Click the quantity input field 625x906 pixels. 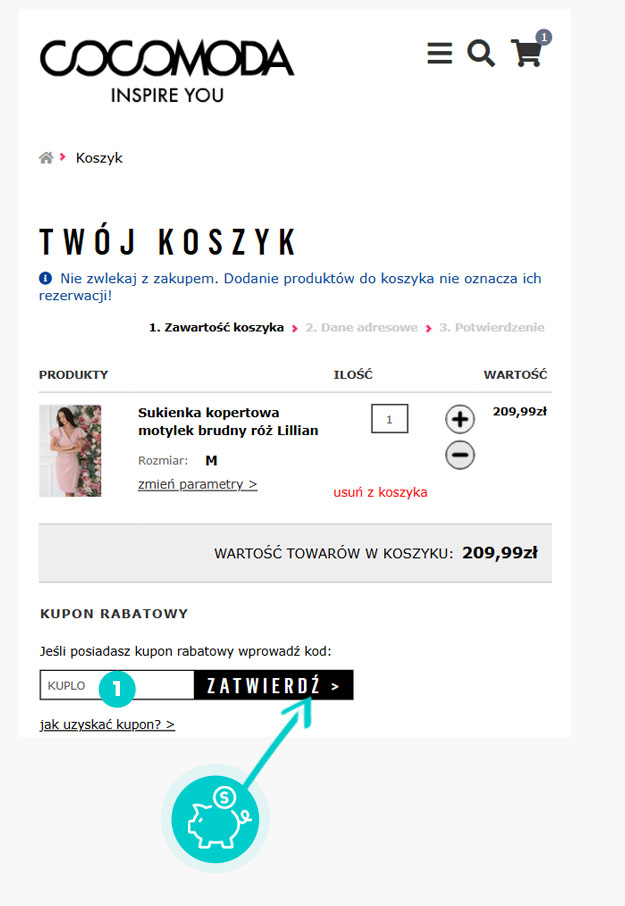click(x=389, y=419)
